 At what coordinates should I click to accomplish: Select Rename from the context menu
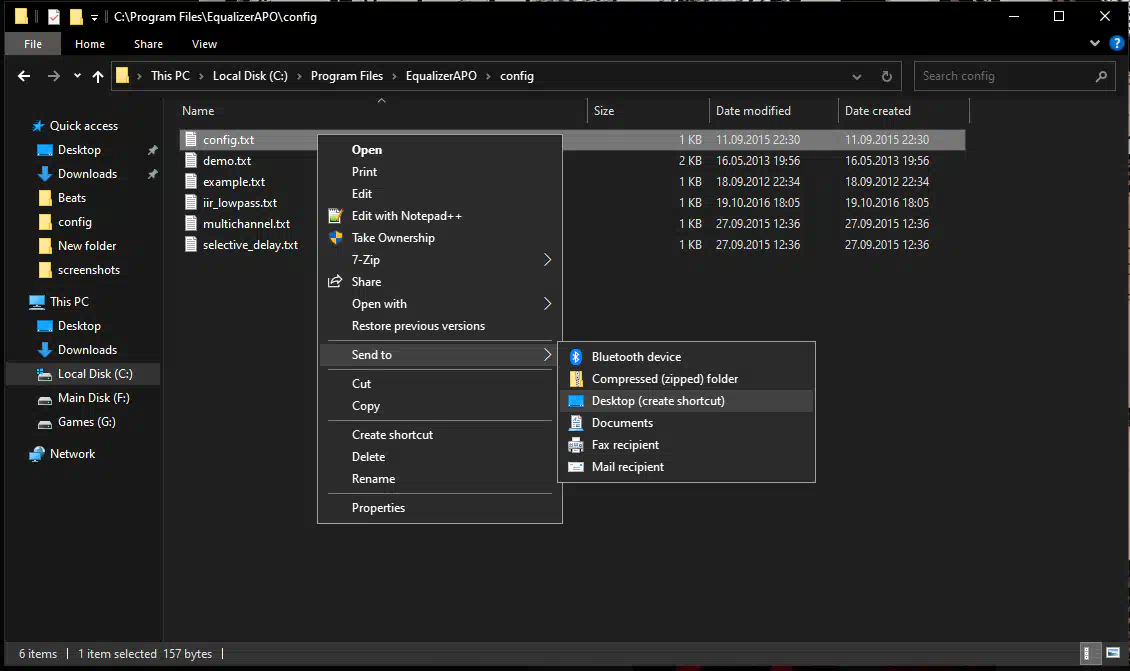click(x=440, y=479)
